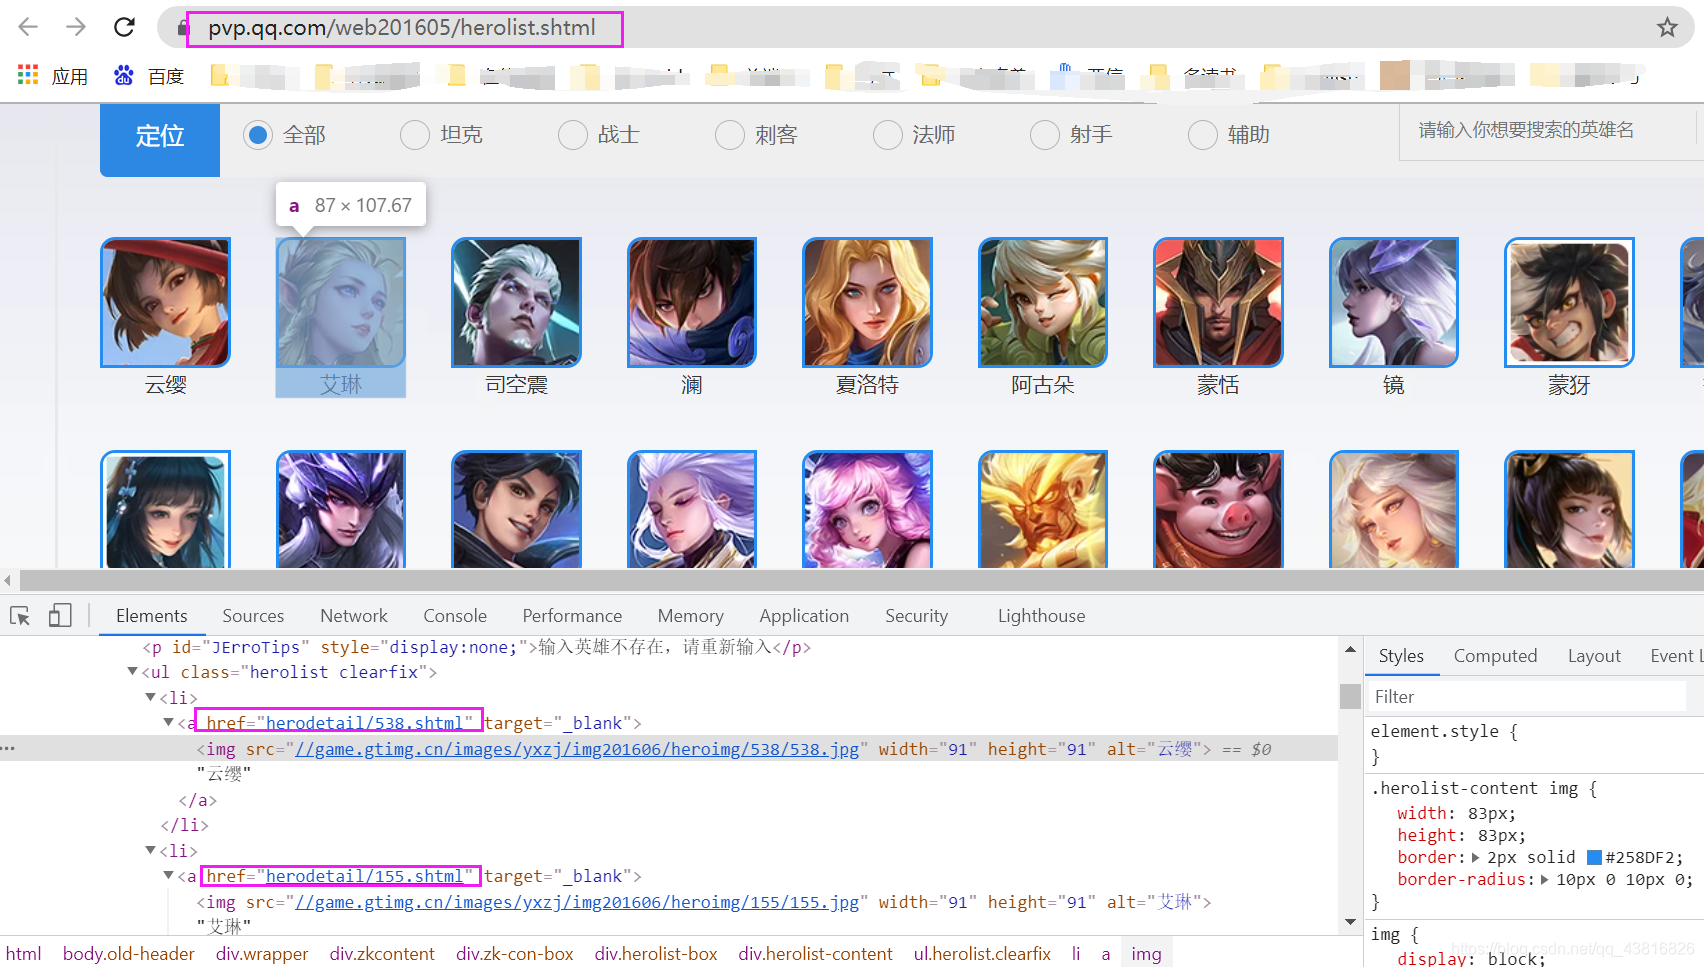This screenshot has height=967, width=1704.
Task: Open hero 司空震 portrait
Action: [x=516, y=302]
